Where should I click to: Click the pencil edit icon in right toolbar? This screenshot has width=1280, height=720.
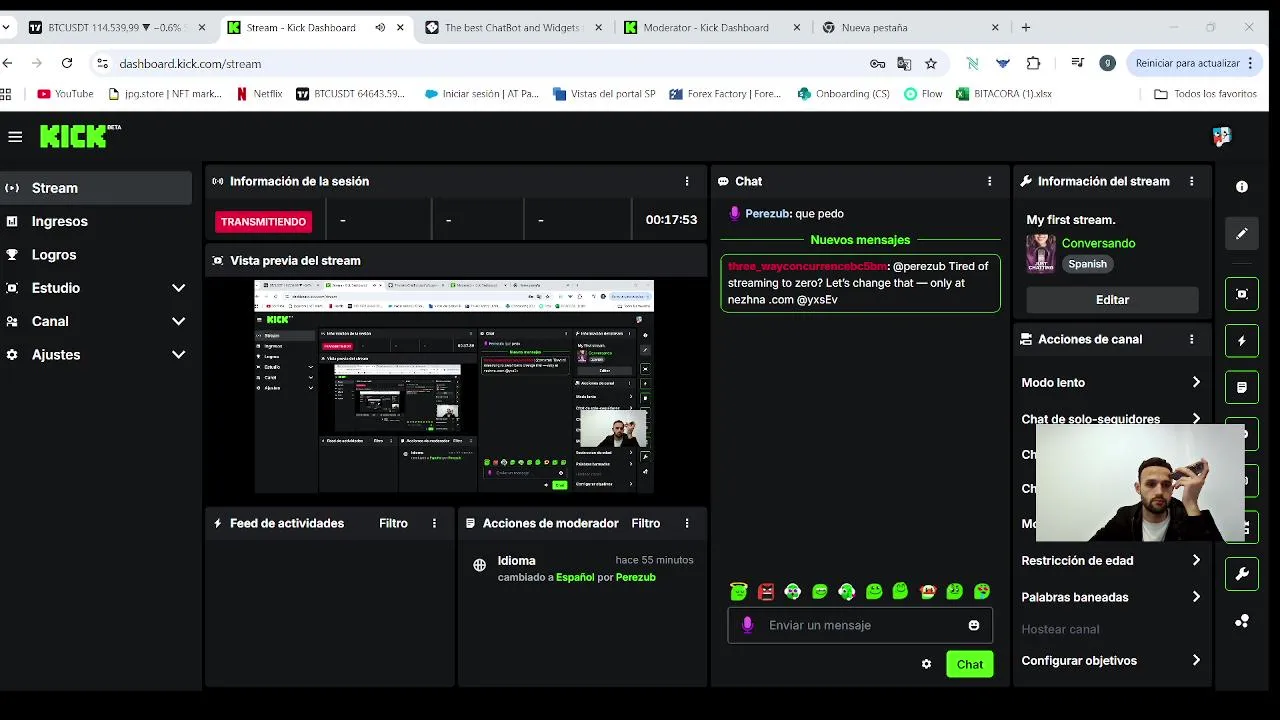pos(1241,233)
